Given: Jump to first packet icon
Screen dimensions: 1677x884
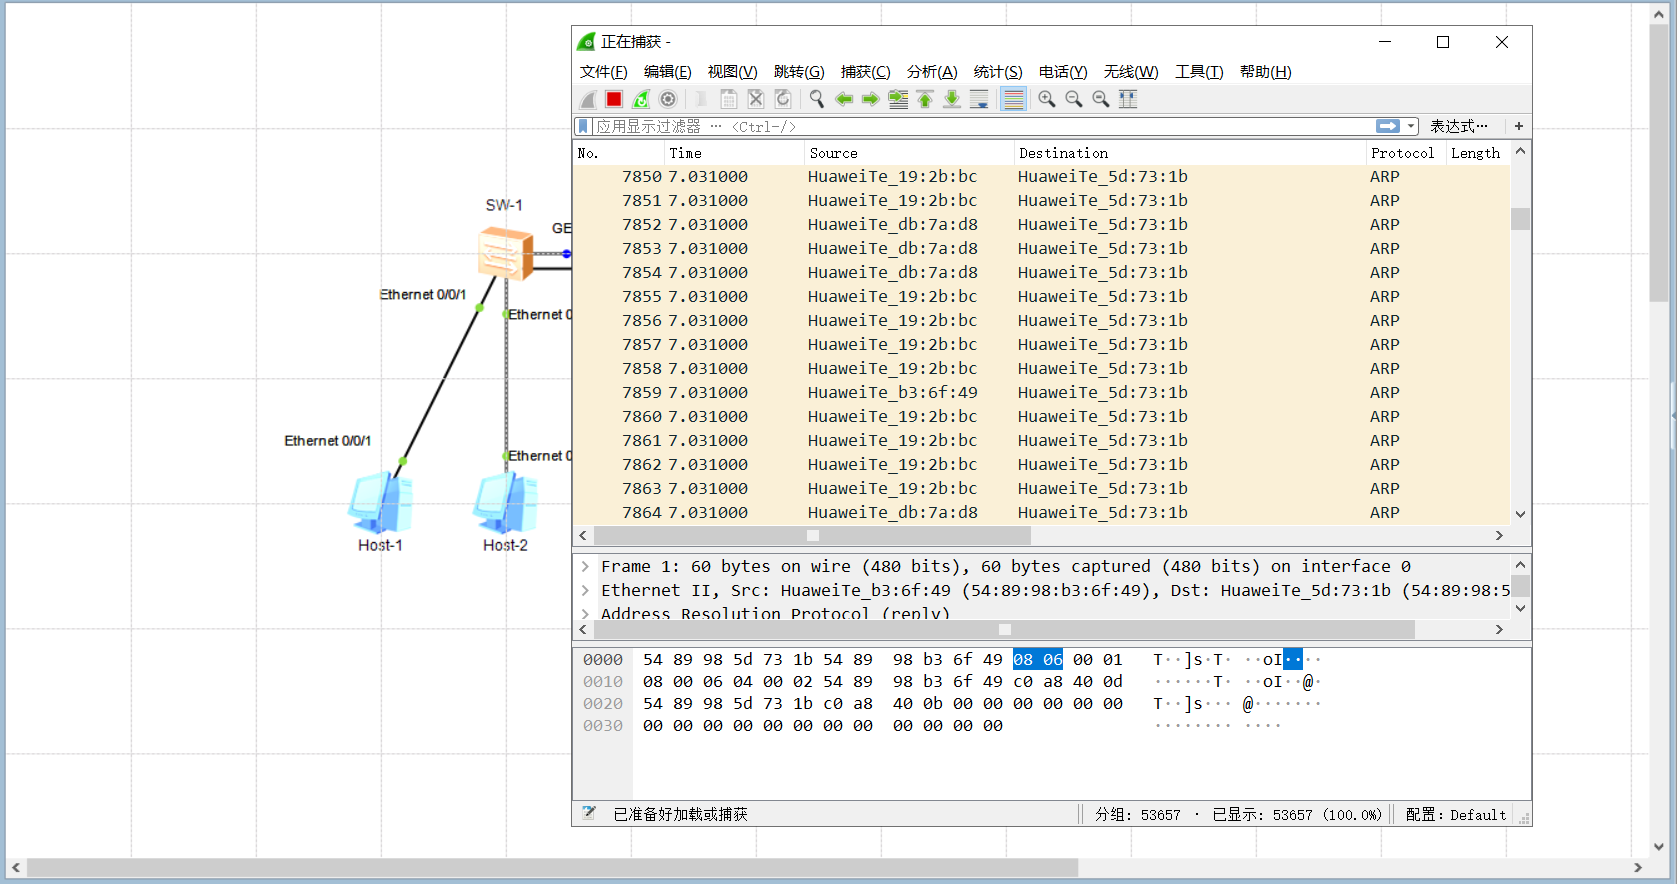Looking at the screenshot, I should click(925, 99).
